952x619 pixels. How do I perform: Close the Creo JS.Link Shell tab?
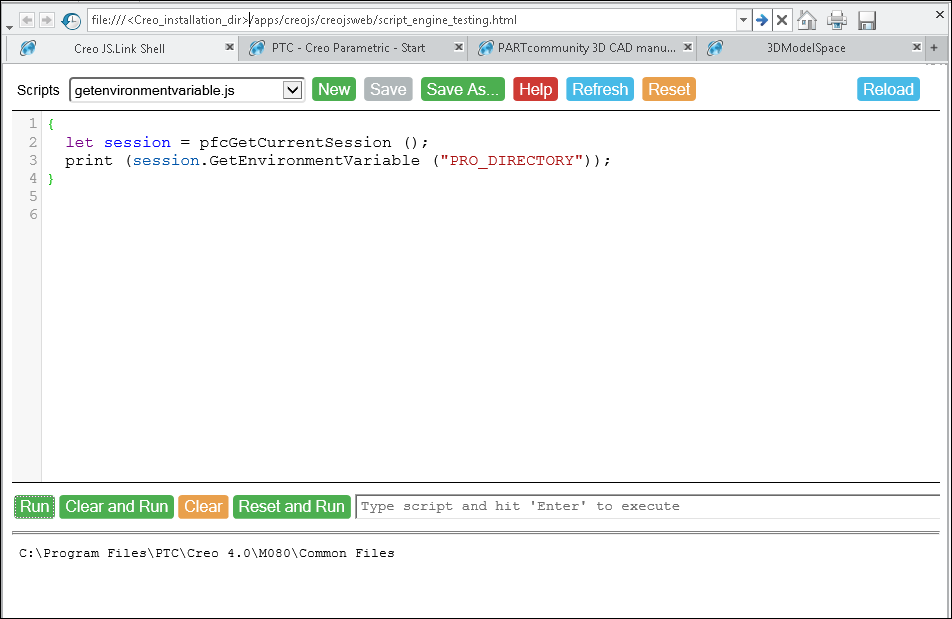[229, 47]
